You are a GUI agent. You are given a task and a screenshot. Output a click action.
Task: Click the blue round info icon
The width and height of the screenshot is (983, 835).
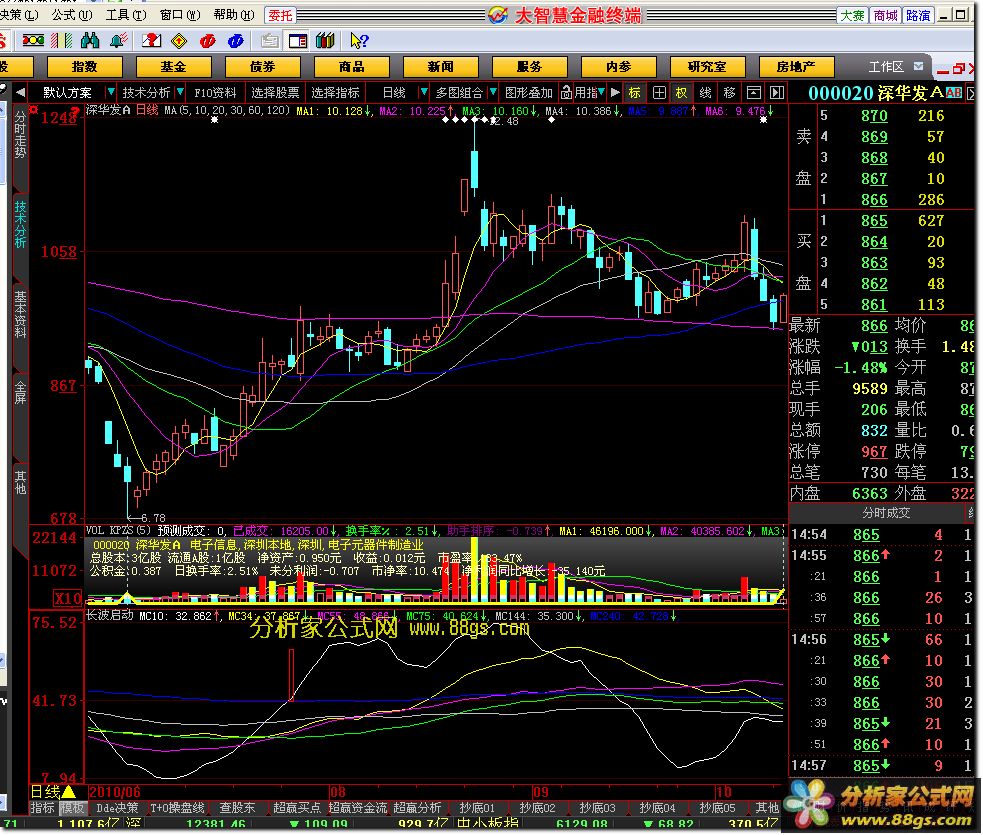(x=236, y=41)
